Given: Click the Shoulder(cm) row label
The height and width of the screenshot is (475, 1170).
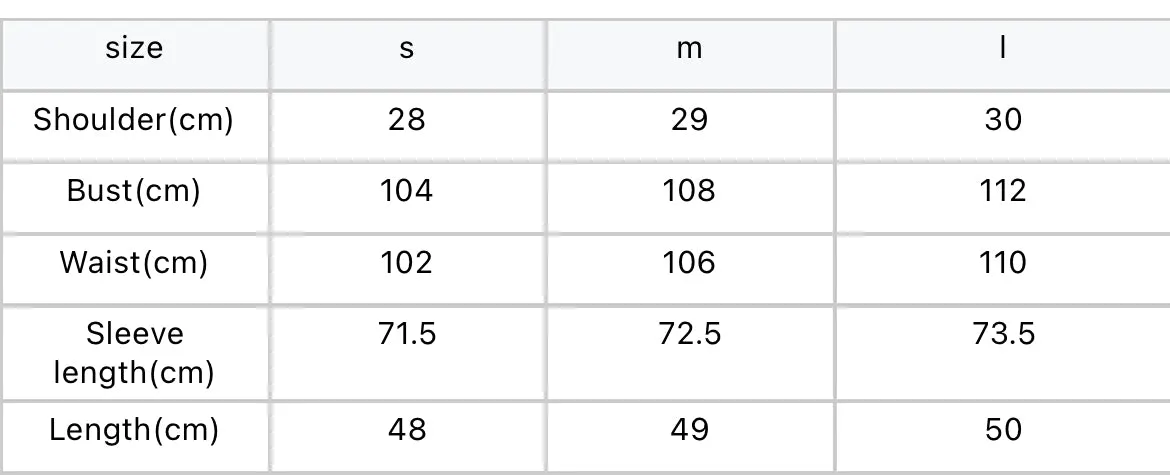Looking at the screenshot, I should [x=134, y=125].
